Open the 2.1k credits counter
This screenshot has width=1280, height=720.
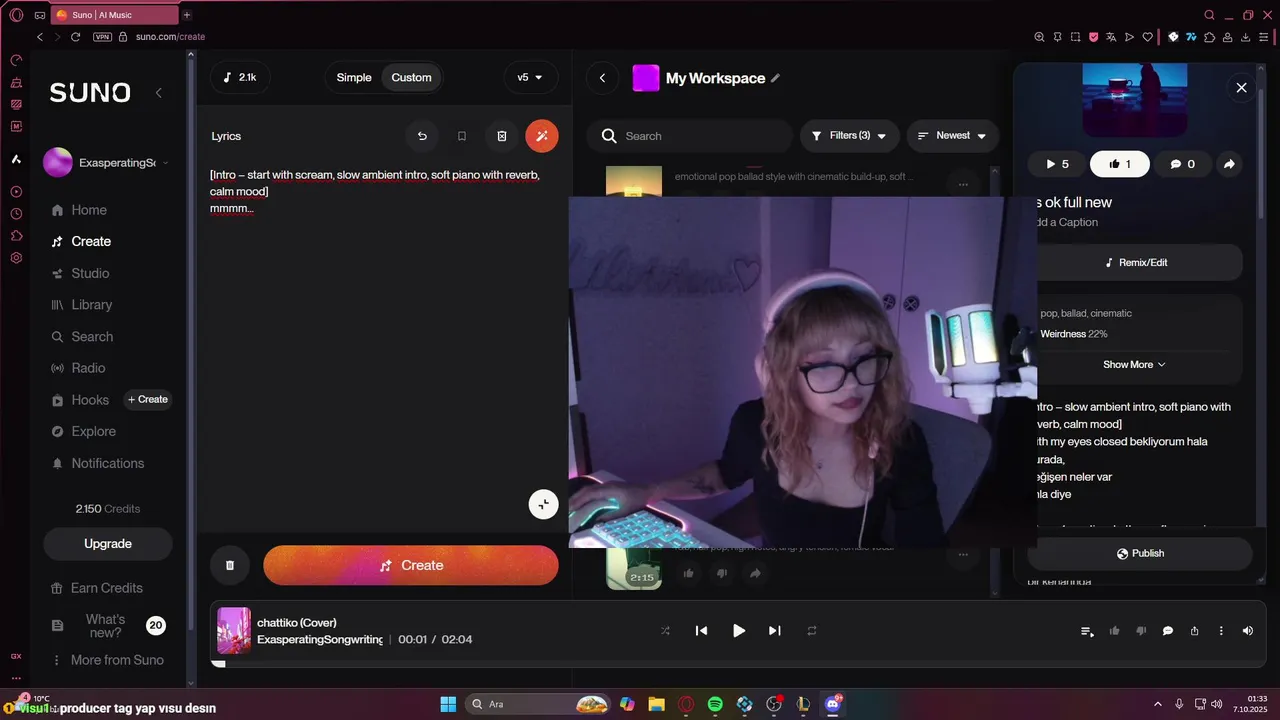(240, 78)
